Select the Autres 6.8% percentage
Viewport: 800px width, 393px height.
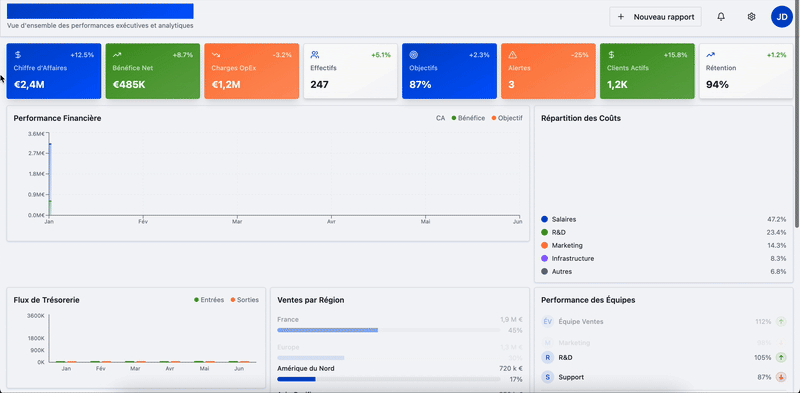coord(779,272)
